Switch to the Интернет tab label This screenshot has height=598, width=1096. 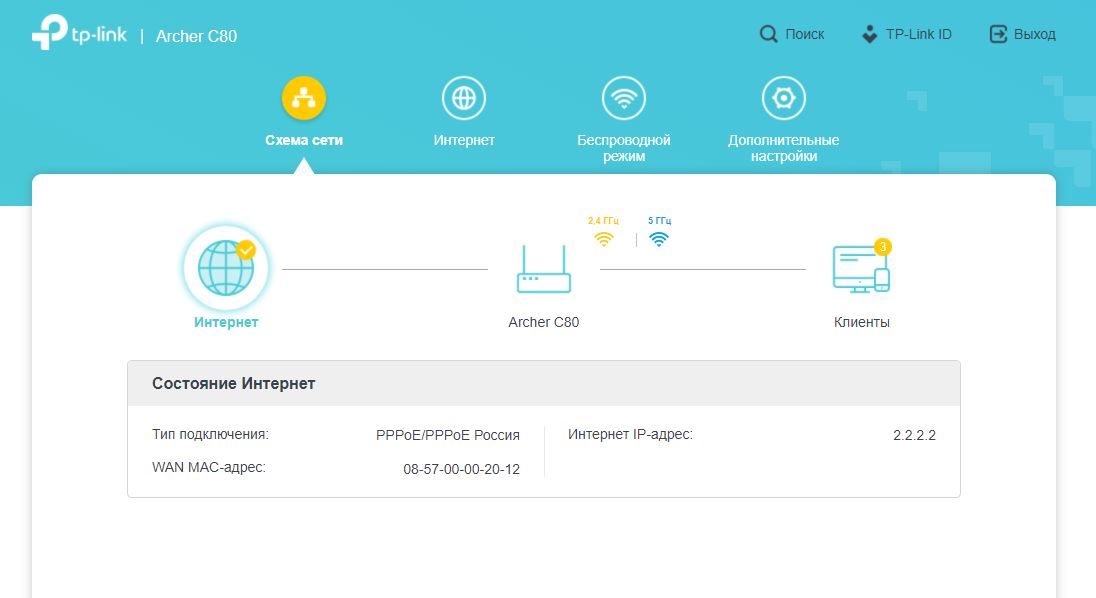point(464,141)
